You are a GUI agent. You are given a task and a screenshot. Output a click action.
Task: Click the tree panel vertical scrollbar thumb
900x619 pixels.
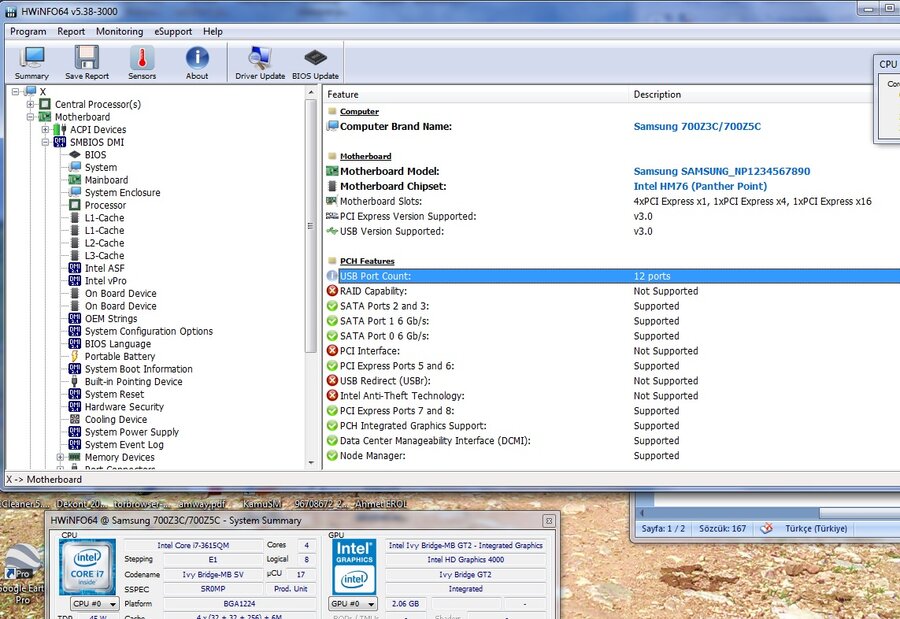[x=311, y=226]
